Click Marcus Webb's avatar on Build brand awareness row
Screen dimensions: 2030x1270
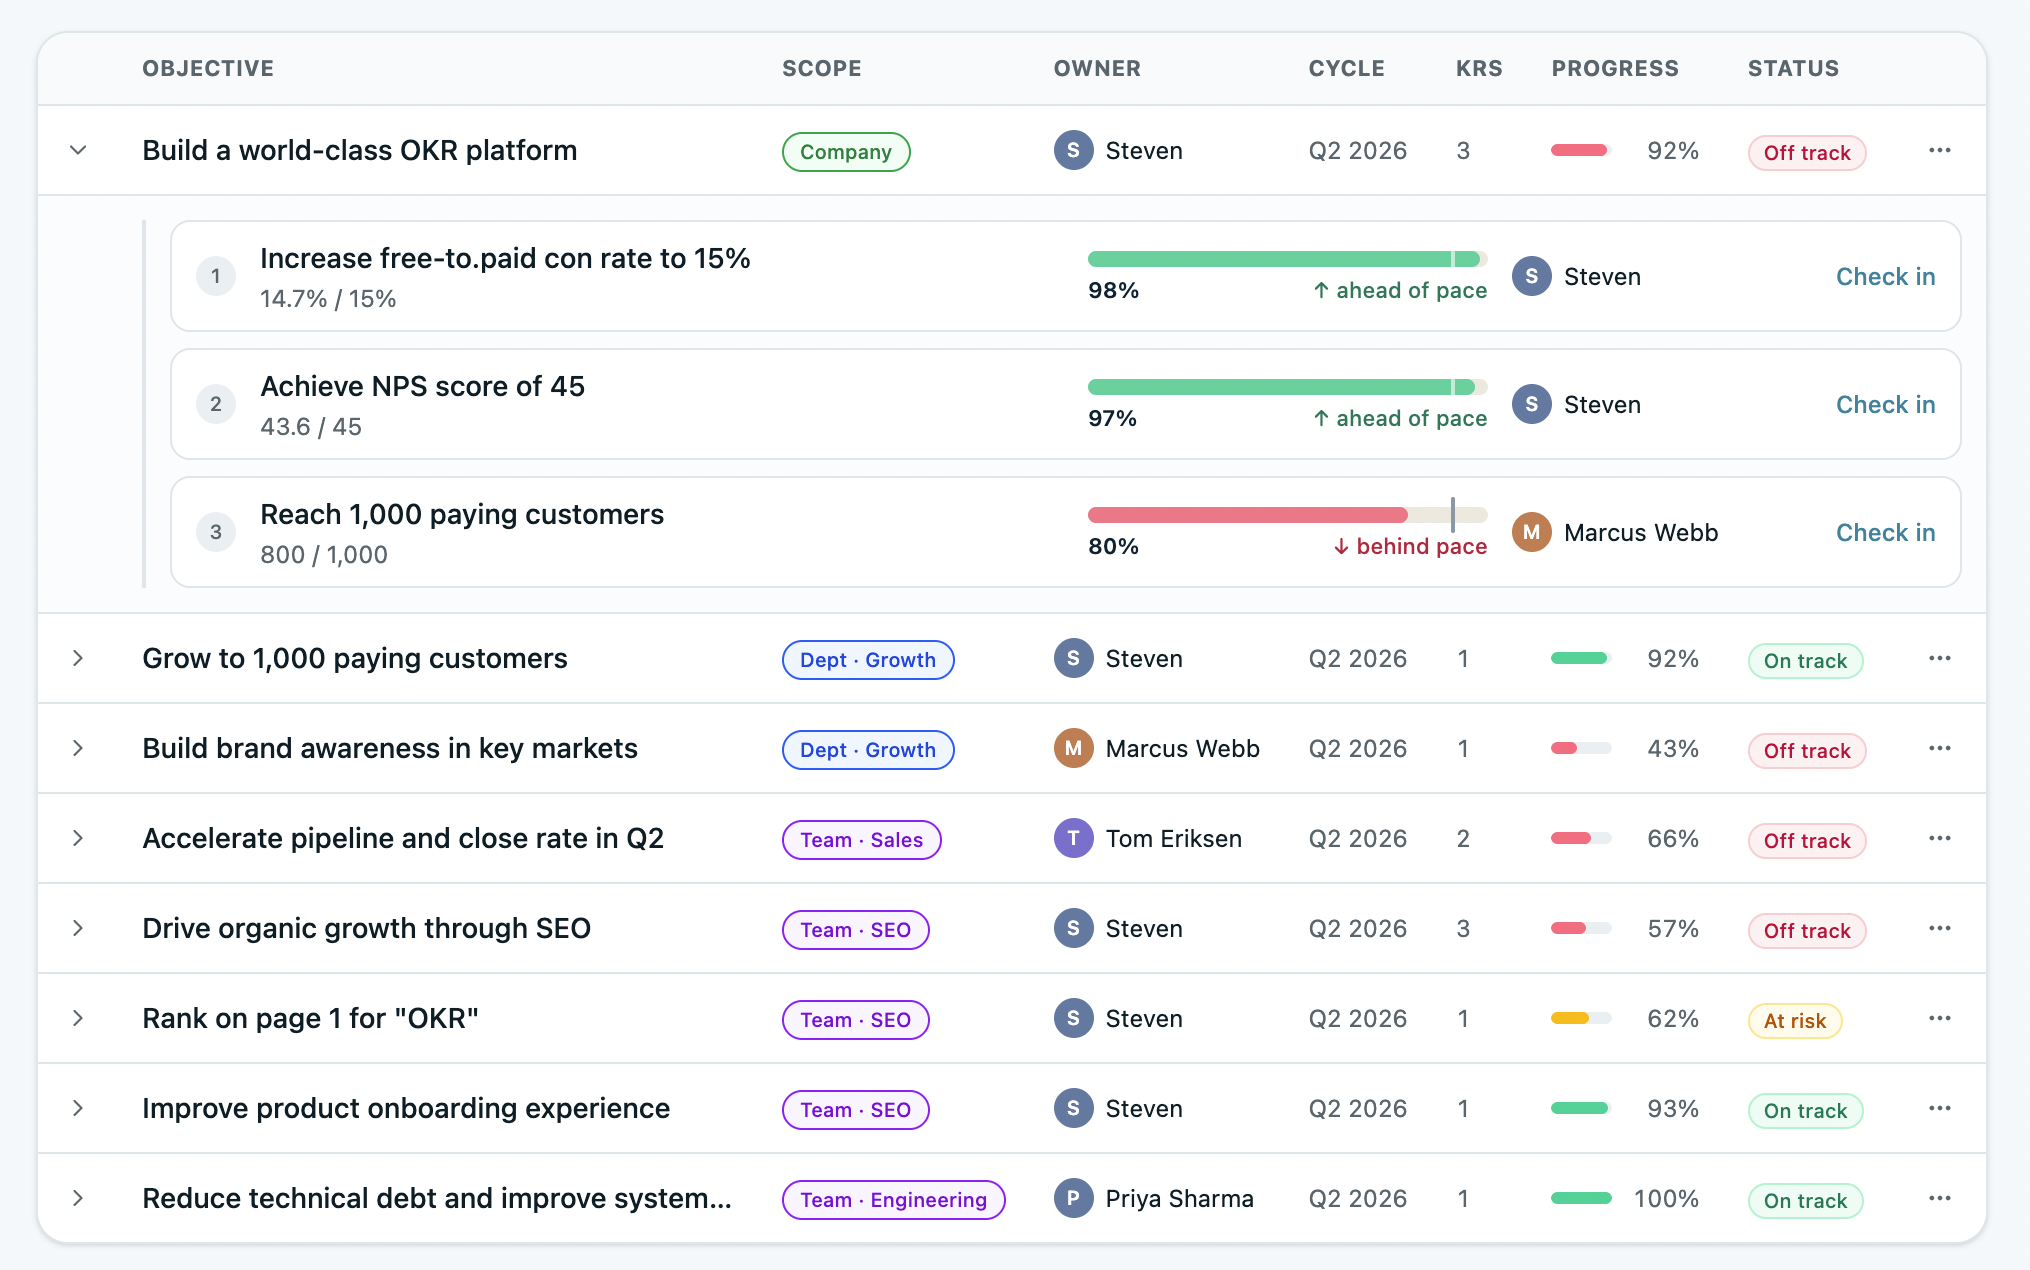[1073, 749]
